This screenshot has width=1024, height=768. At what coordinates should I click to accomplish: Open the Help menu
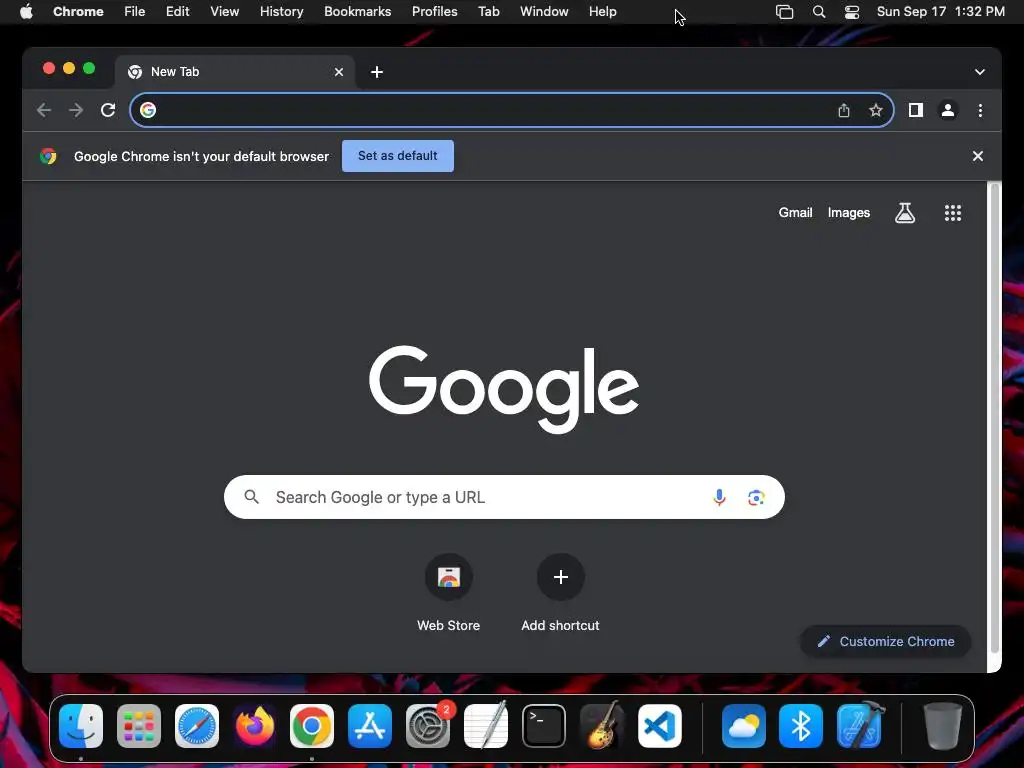pos(602,12)
